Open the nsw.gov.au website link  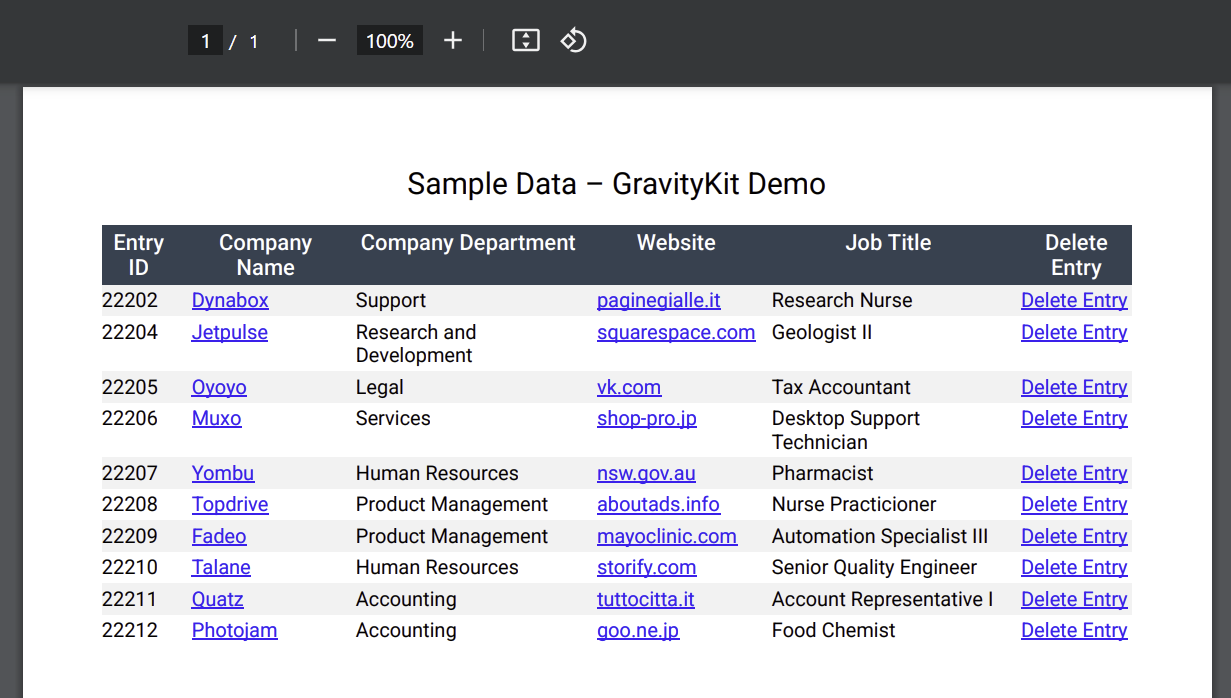coord(646,474)
